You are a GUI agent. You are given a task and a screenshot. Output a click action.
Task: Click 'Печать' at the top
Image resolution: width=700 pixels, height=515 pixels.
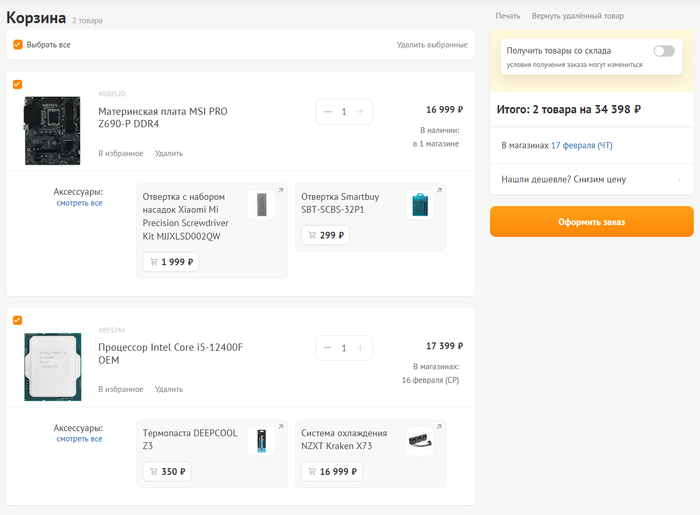coord(507,16)
